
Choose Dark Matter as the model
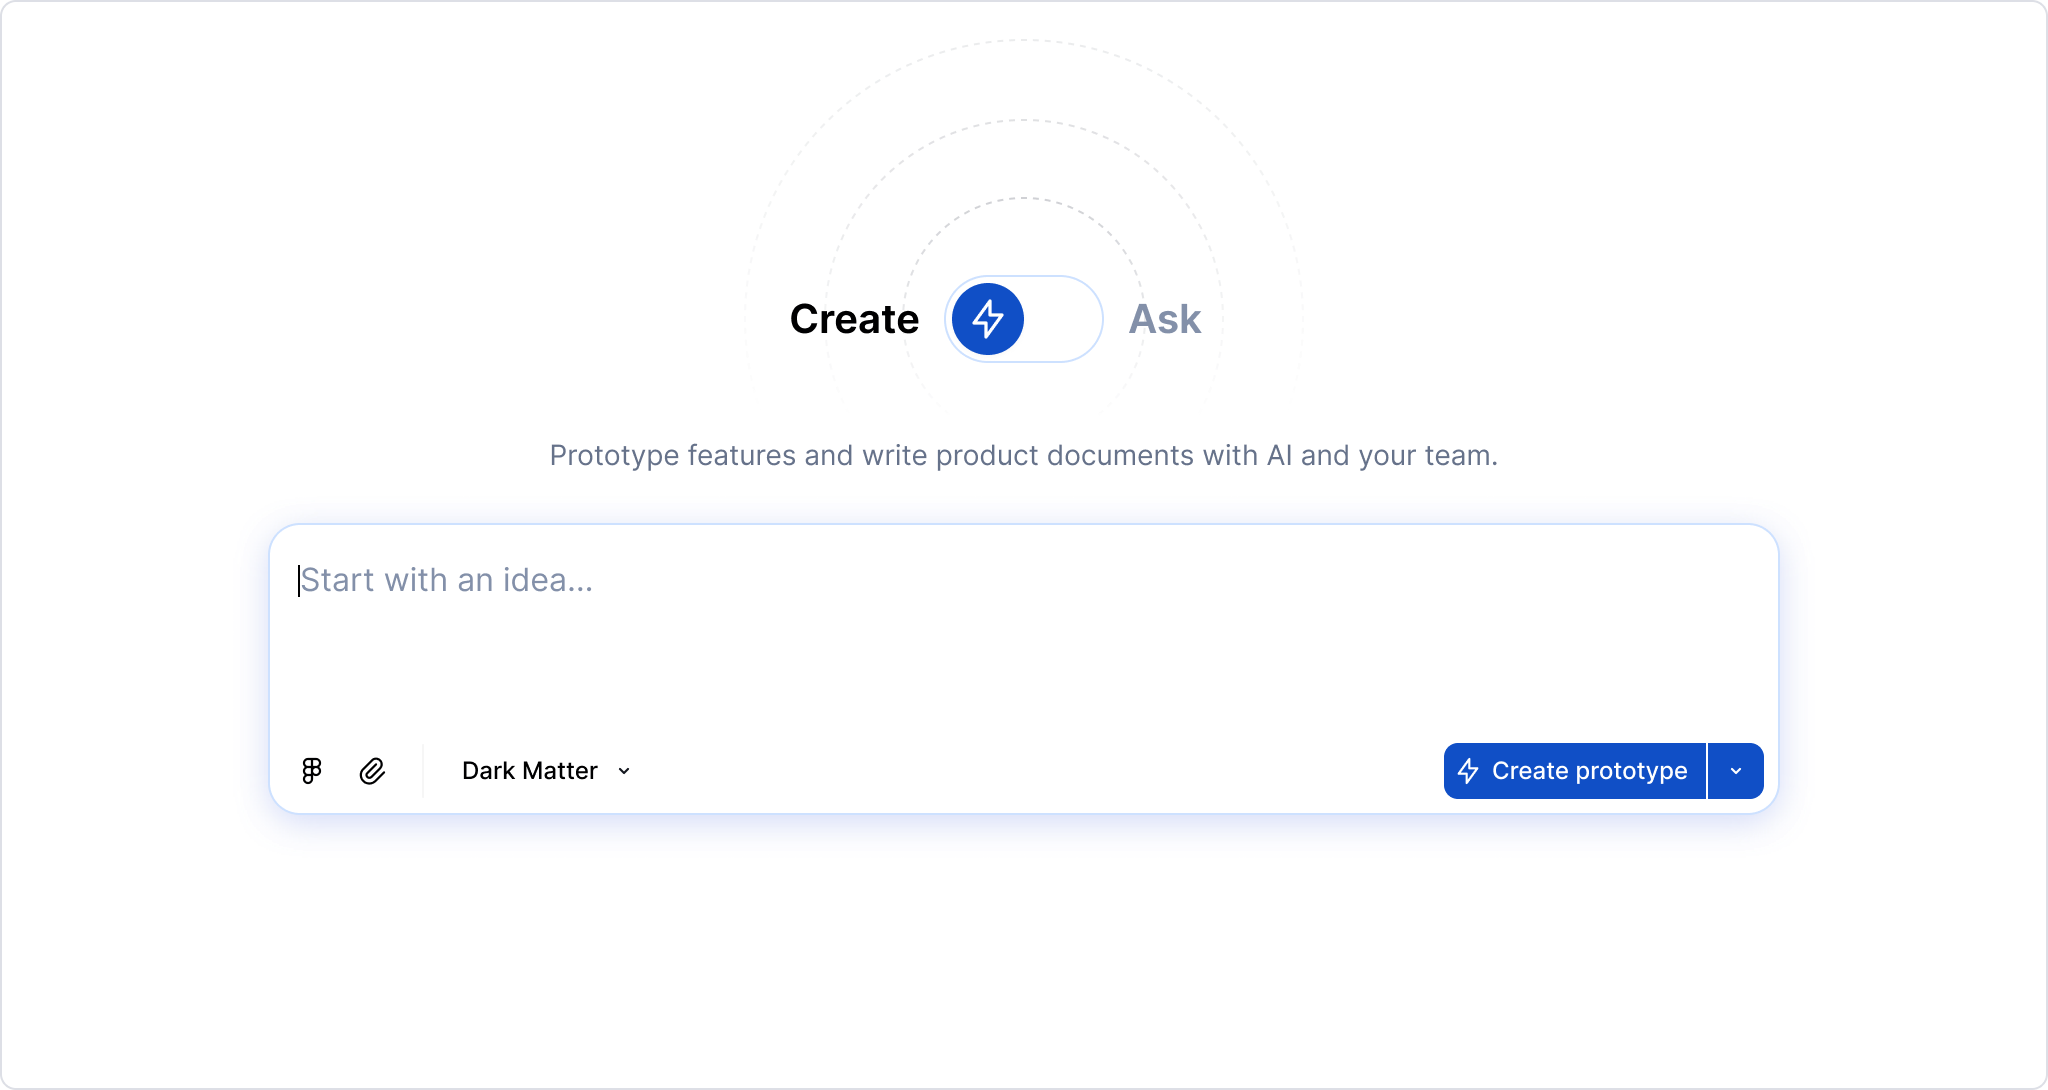point(528,770)
